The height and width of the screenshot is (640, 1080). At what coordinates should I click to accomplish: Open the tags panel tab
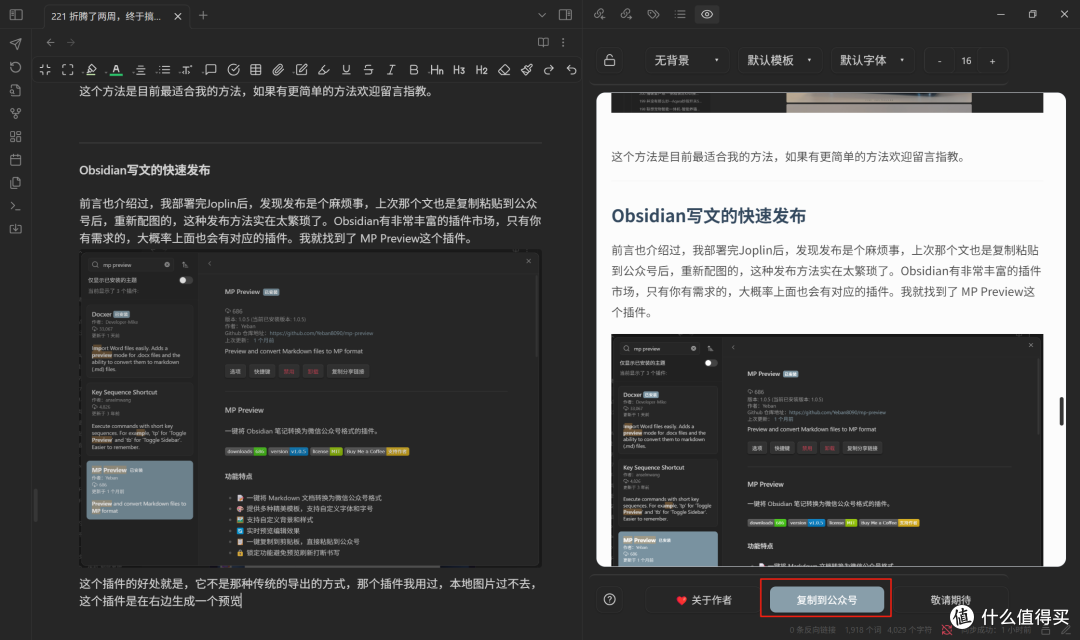pos(653,14)
